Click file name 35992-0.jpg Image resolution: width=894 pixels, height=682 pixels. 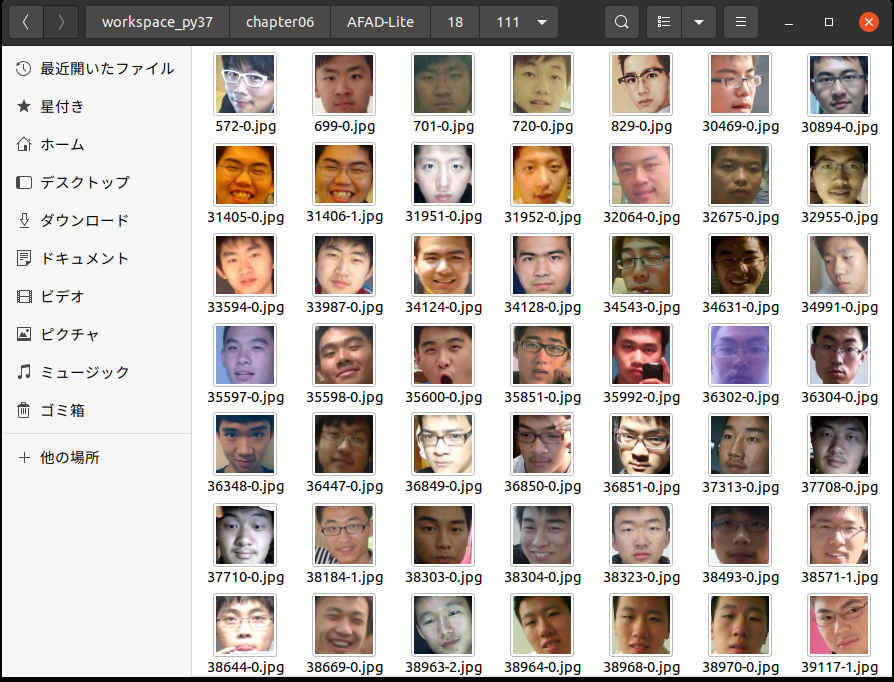[x=641, y=397]
